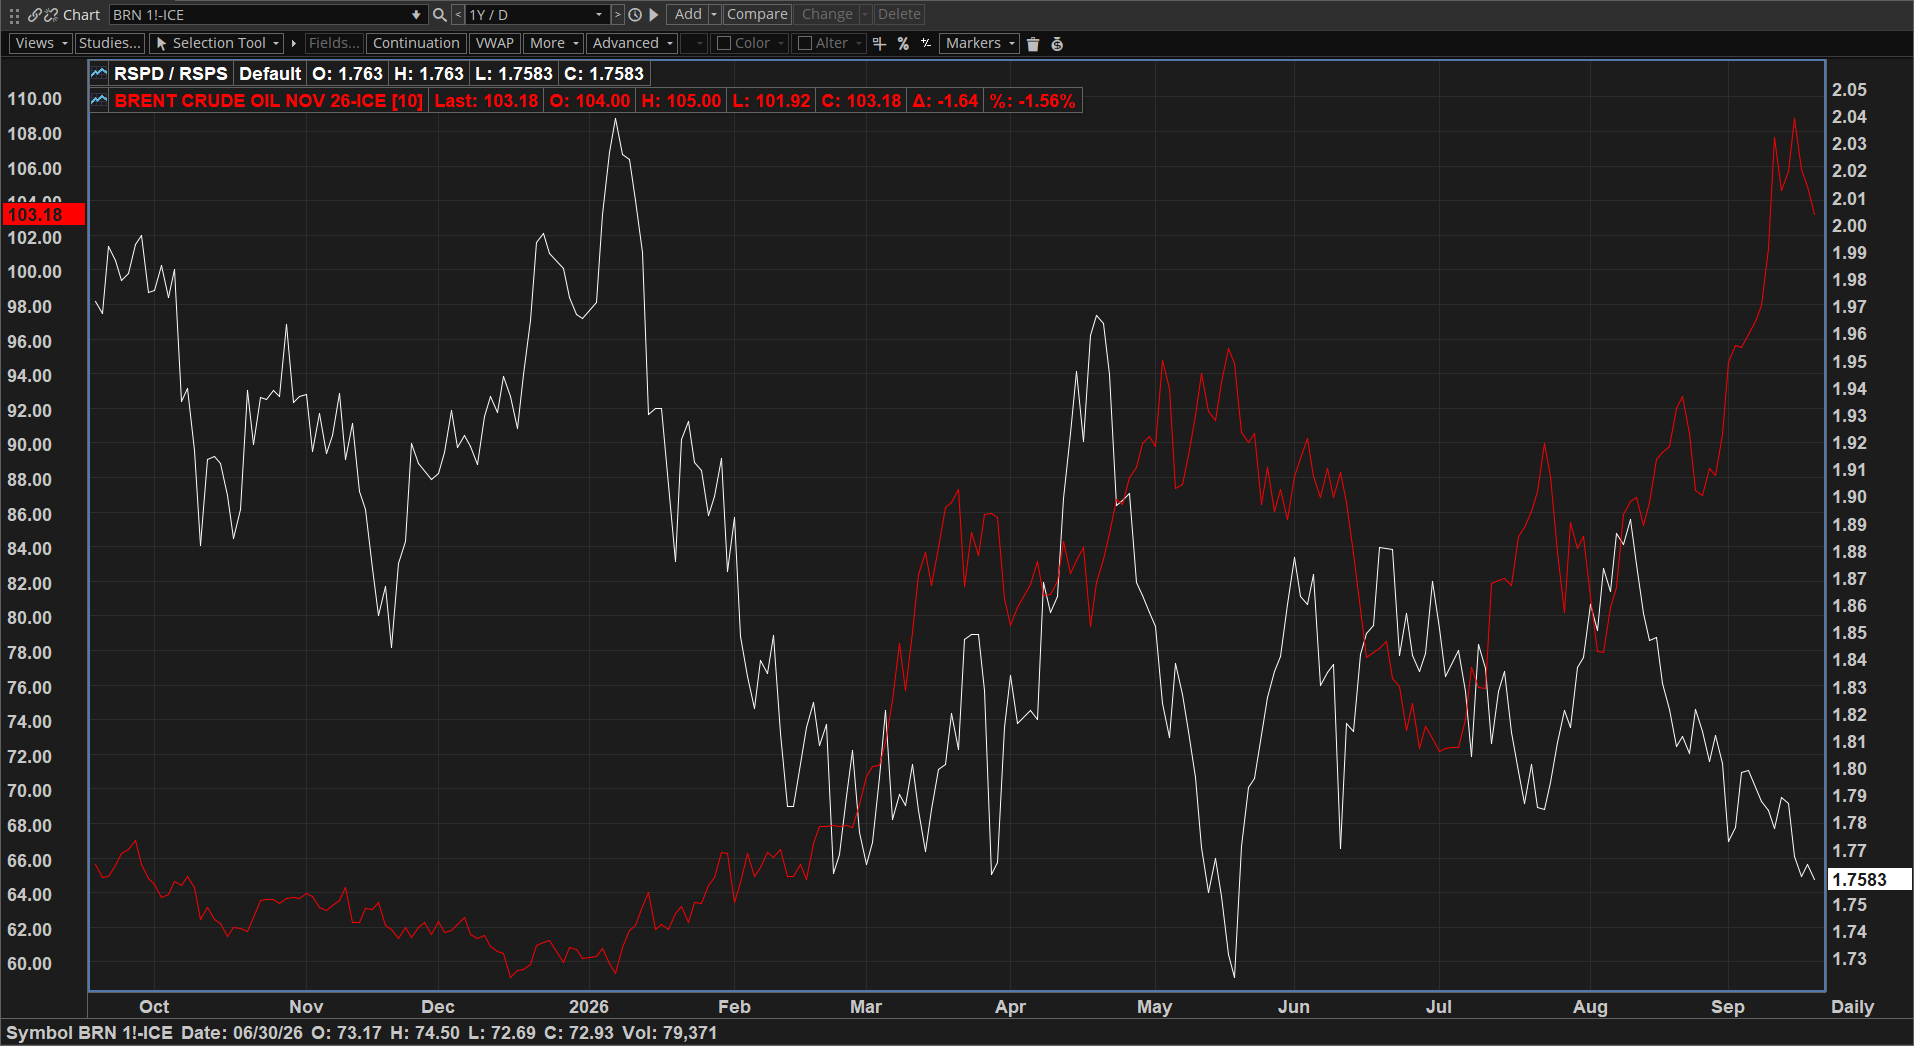Click the VWAP toggle button
Image resolution: width=1914 pixels, height=1046 pixels.
(494, 43)
